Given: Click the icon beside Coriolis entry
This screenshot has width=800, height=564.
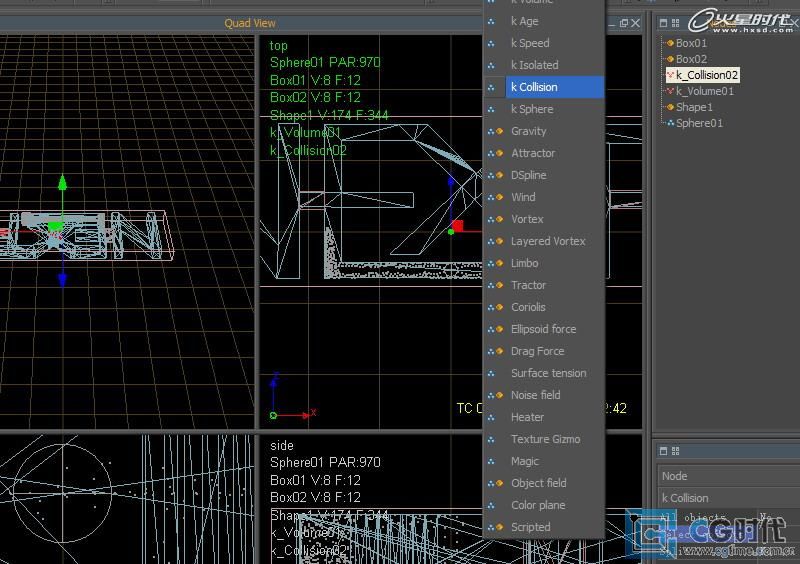Looking at the screenshot, I should [x=495, y=307].
